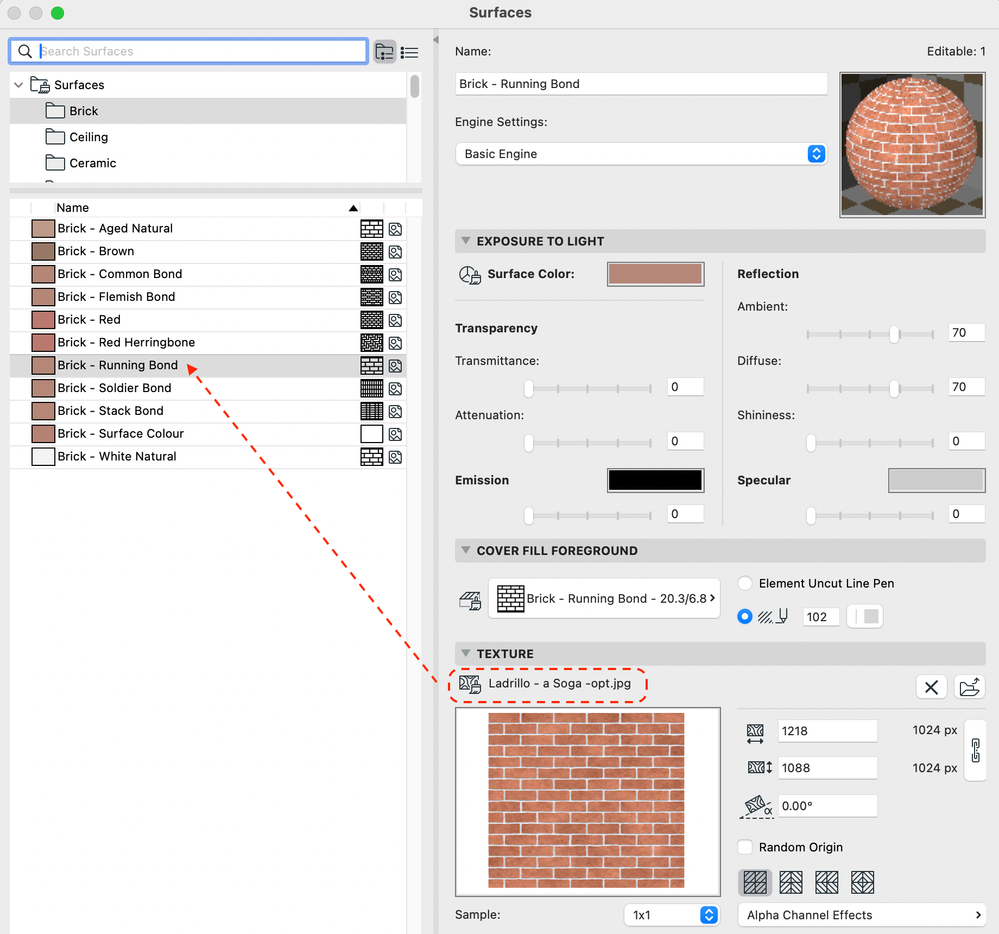Open Alpha Channel Effects button

click(862, 915)
